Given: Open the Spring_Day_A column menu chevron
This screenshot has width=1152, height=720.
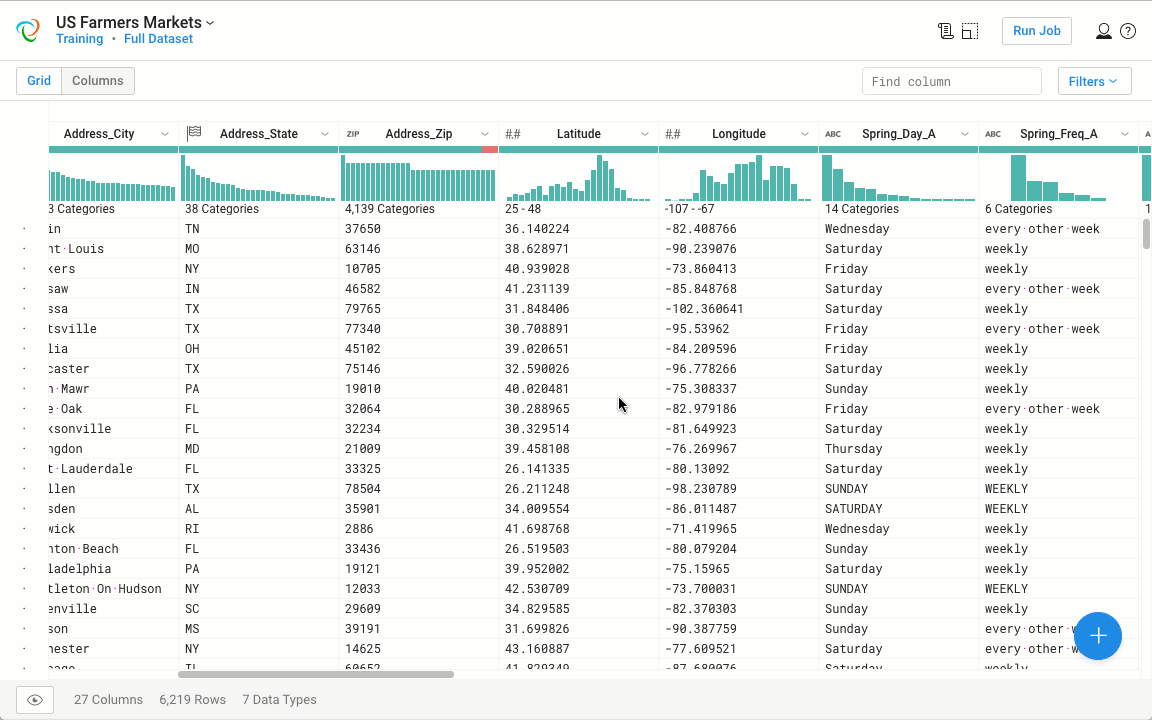Looking at the screenshot, I should click(x=965, y=134).
